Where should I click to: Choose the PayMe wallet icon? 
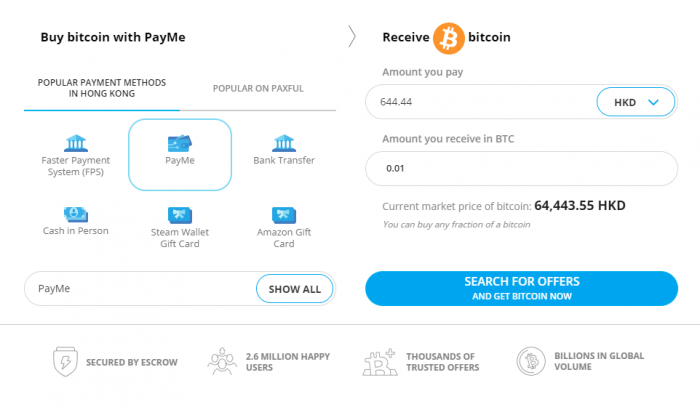click(180, 143)
